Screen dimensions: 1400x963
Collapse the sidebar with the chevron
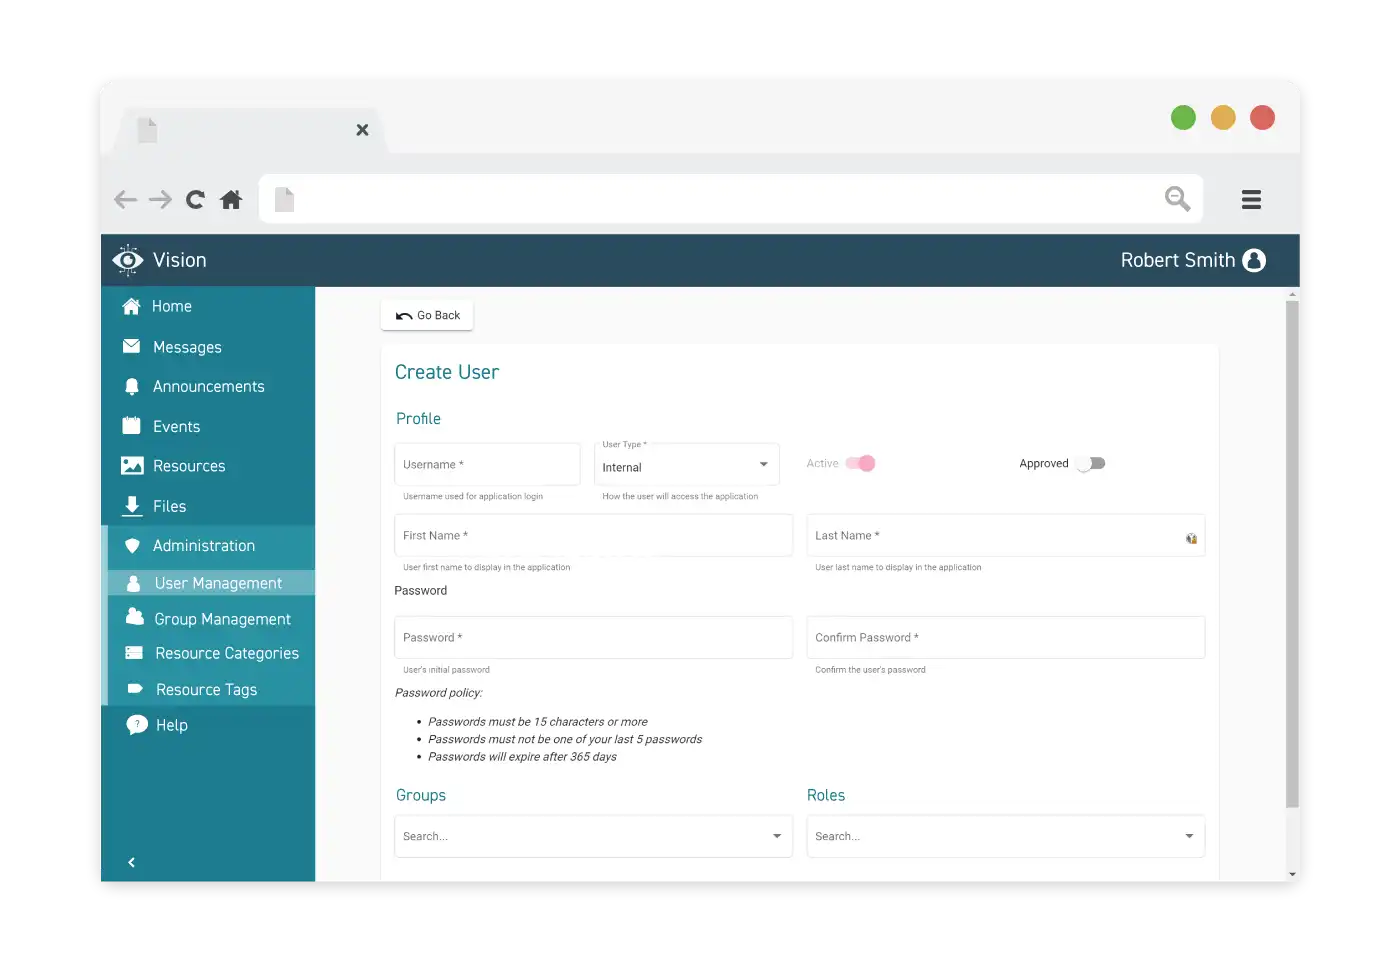(131, 862)
